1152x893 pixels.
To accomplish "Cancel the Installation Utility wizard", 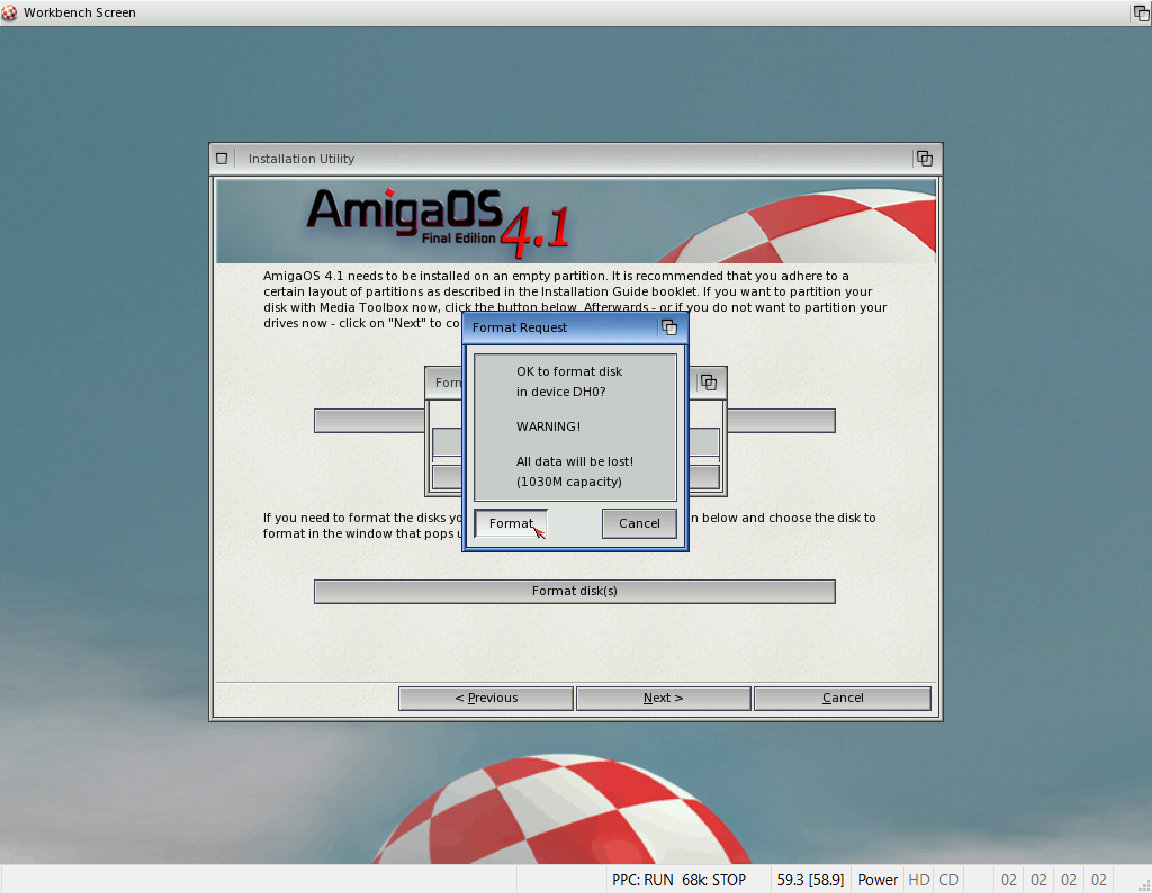I will 843,698.
